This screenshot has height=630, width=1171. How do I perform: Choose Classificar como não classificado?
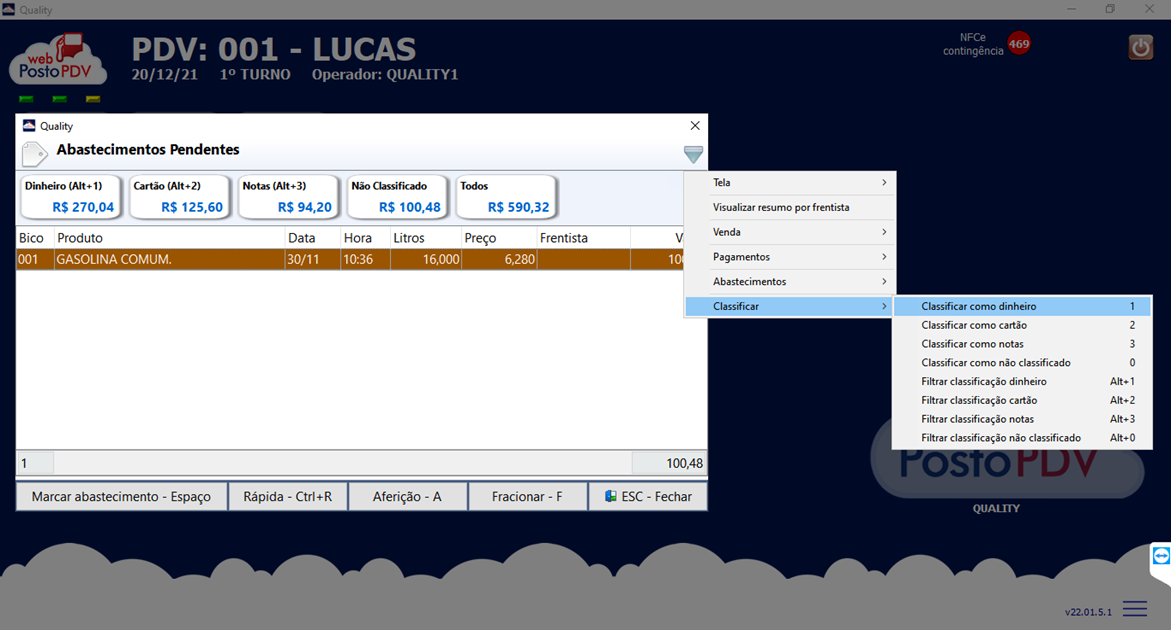pos(1022,363)
